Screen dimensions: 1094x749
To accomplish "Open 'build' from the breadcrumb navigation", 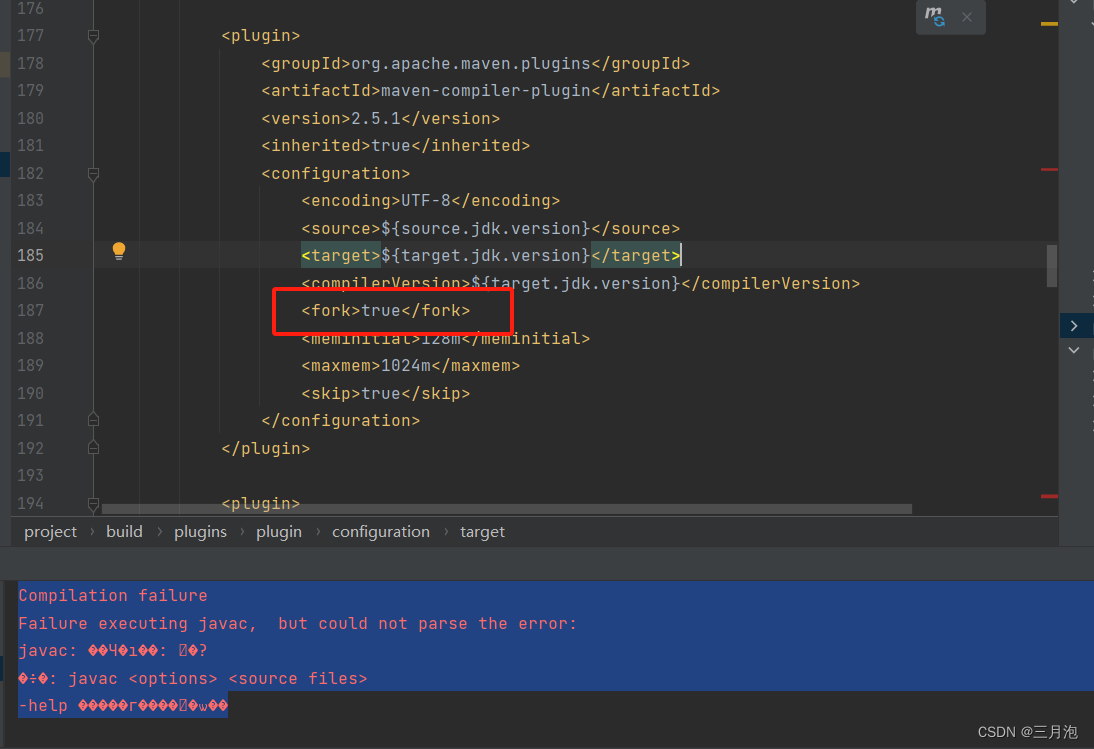I will [x=124, y=531].
